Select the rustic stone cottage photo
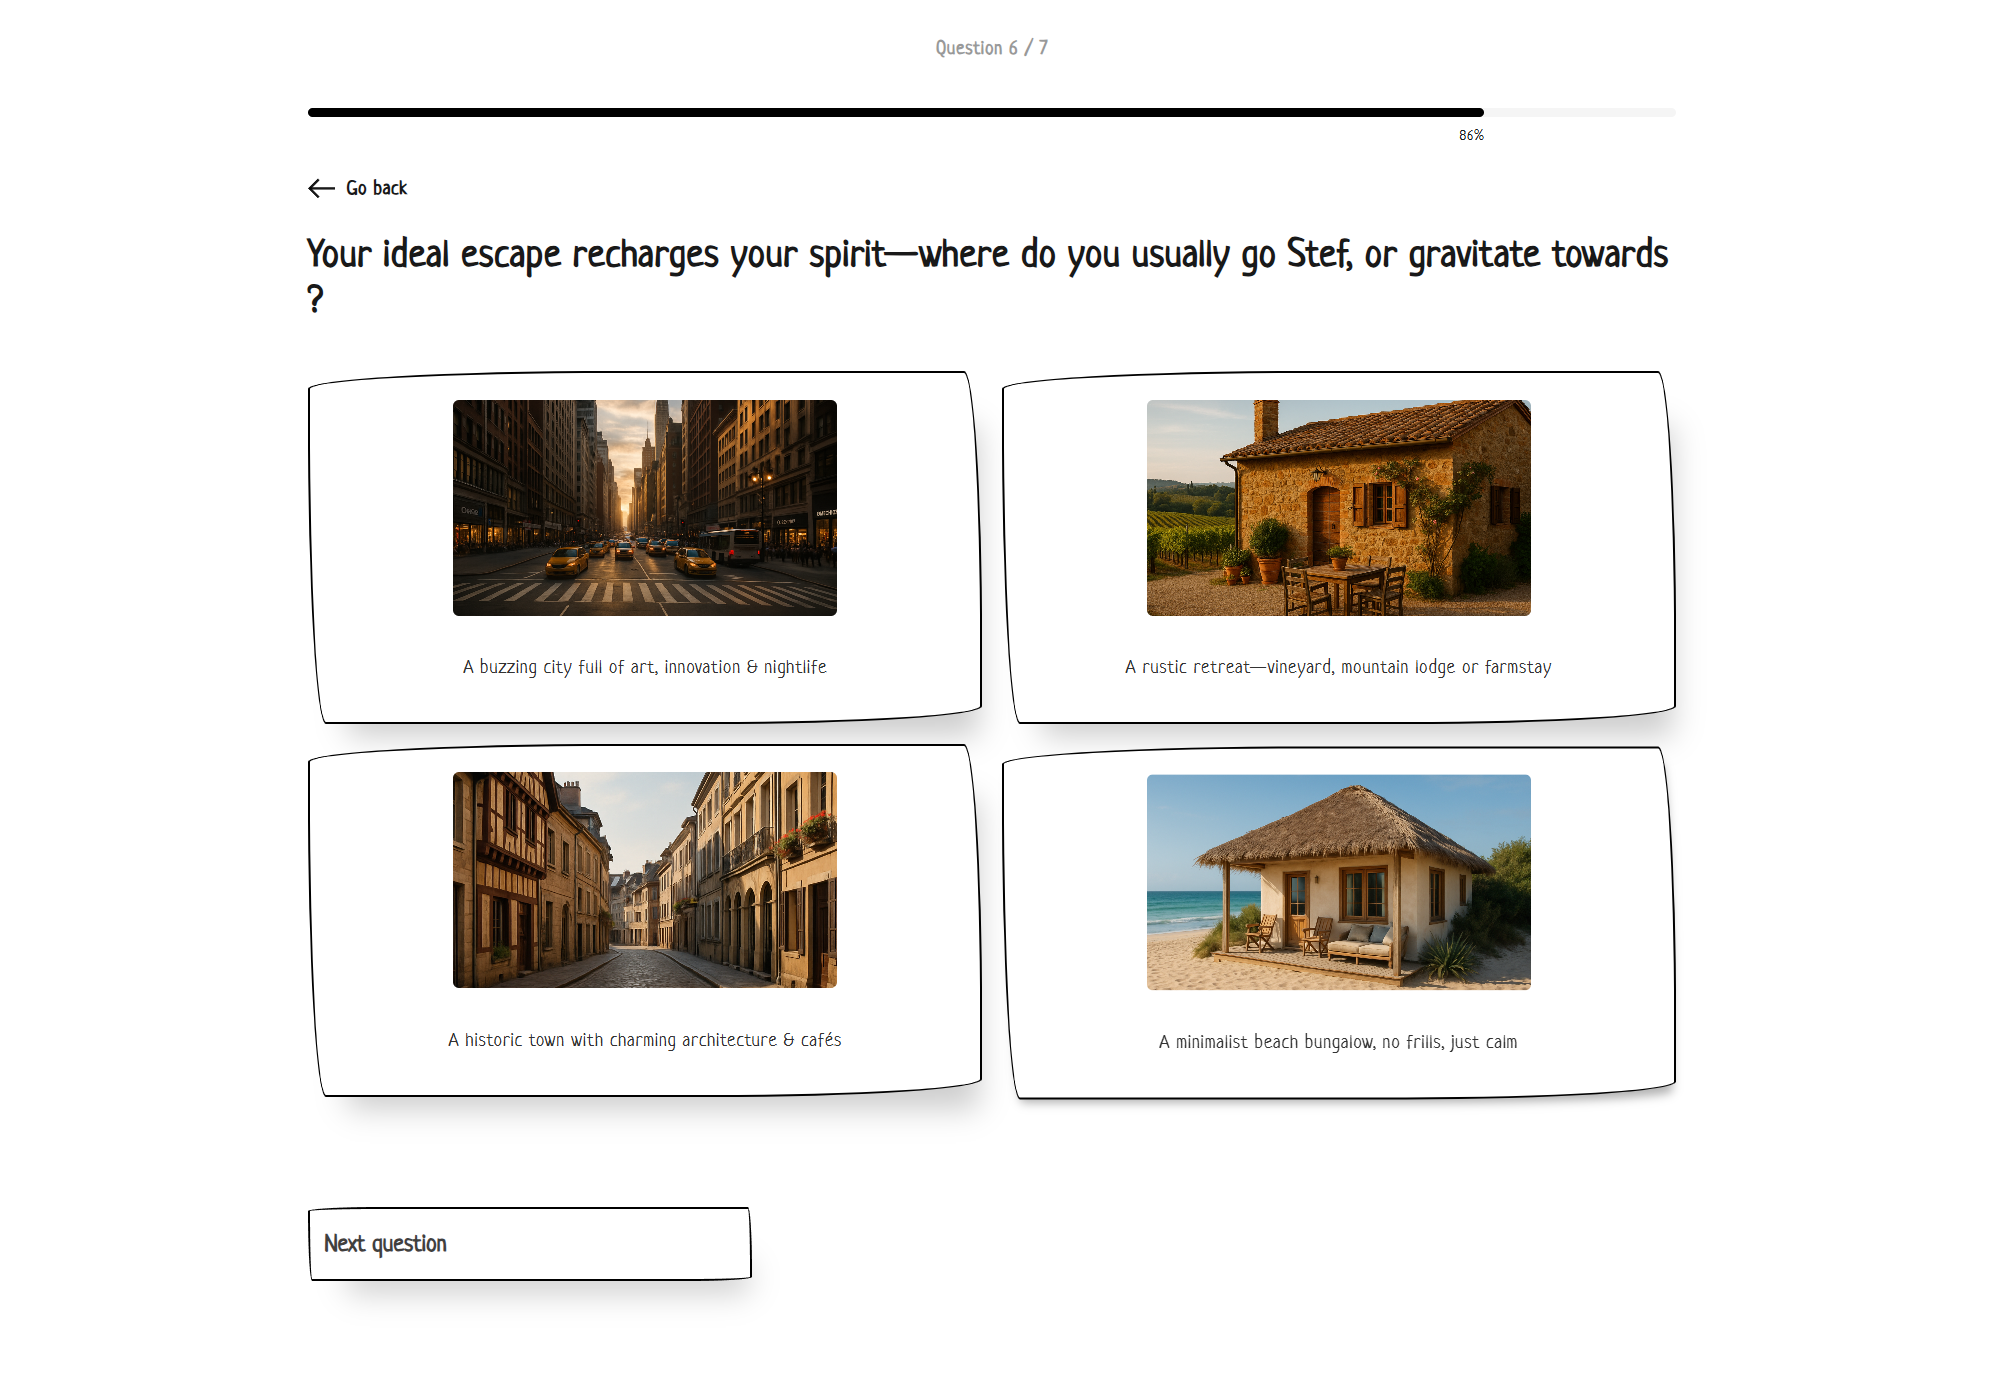The image size is (2015, 1400). click(x=1337, y=507)
